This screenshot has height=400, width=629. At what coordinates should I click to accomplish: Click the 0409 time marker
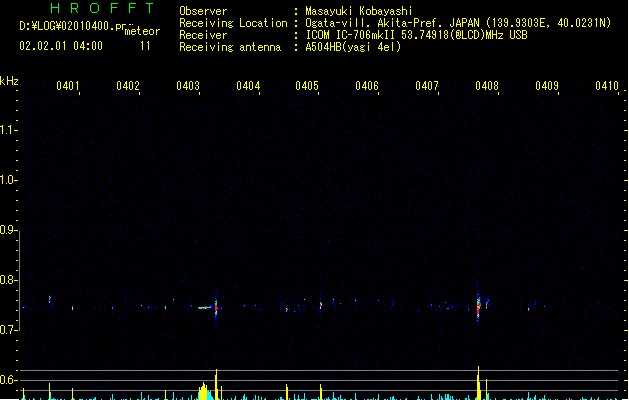[x=547, y=86]
